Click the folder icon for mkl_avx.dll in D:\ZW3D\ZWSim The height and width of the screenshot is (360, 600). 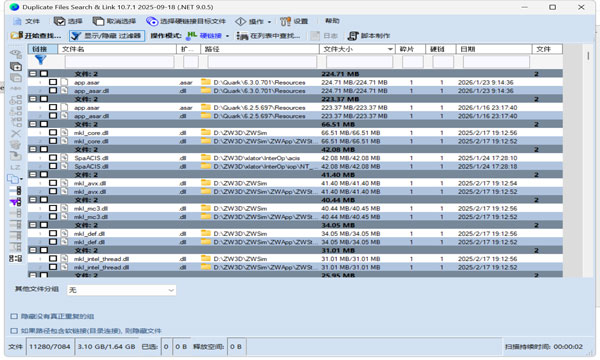206,183
